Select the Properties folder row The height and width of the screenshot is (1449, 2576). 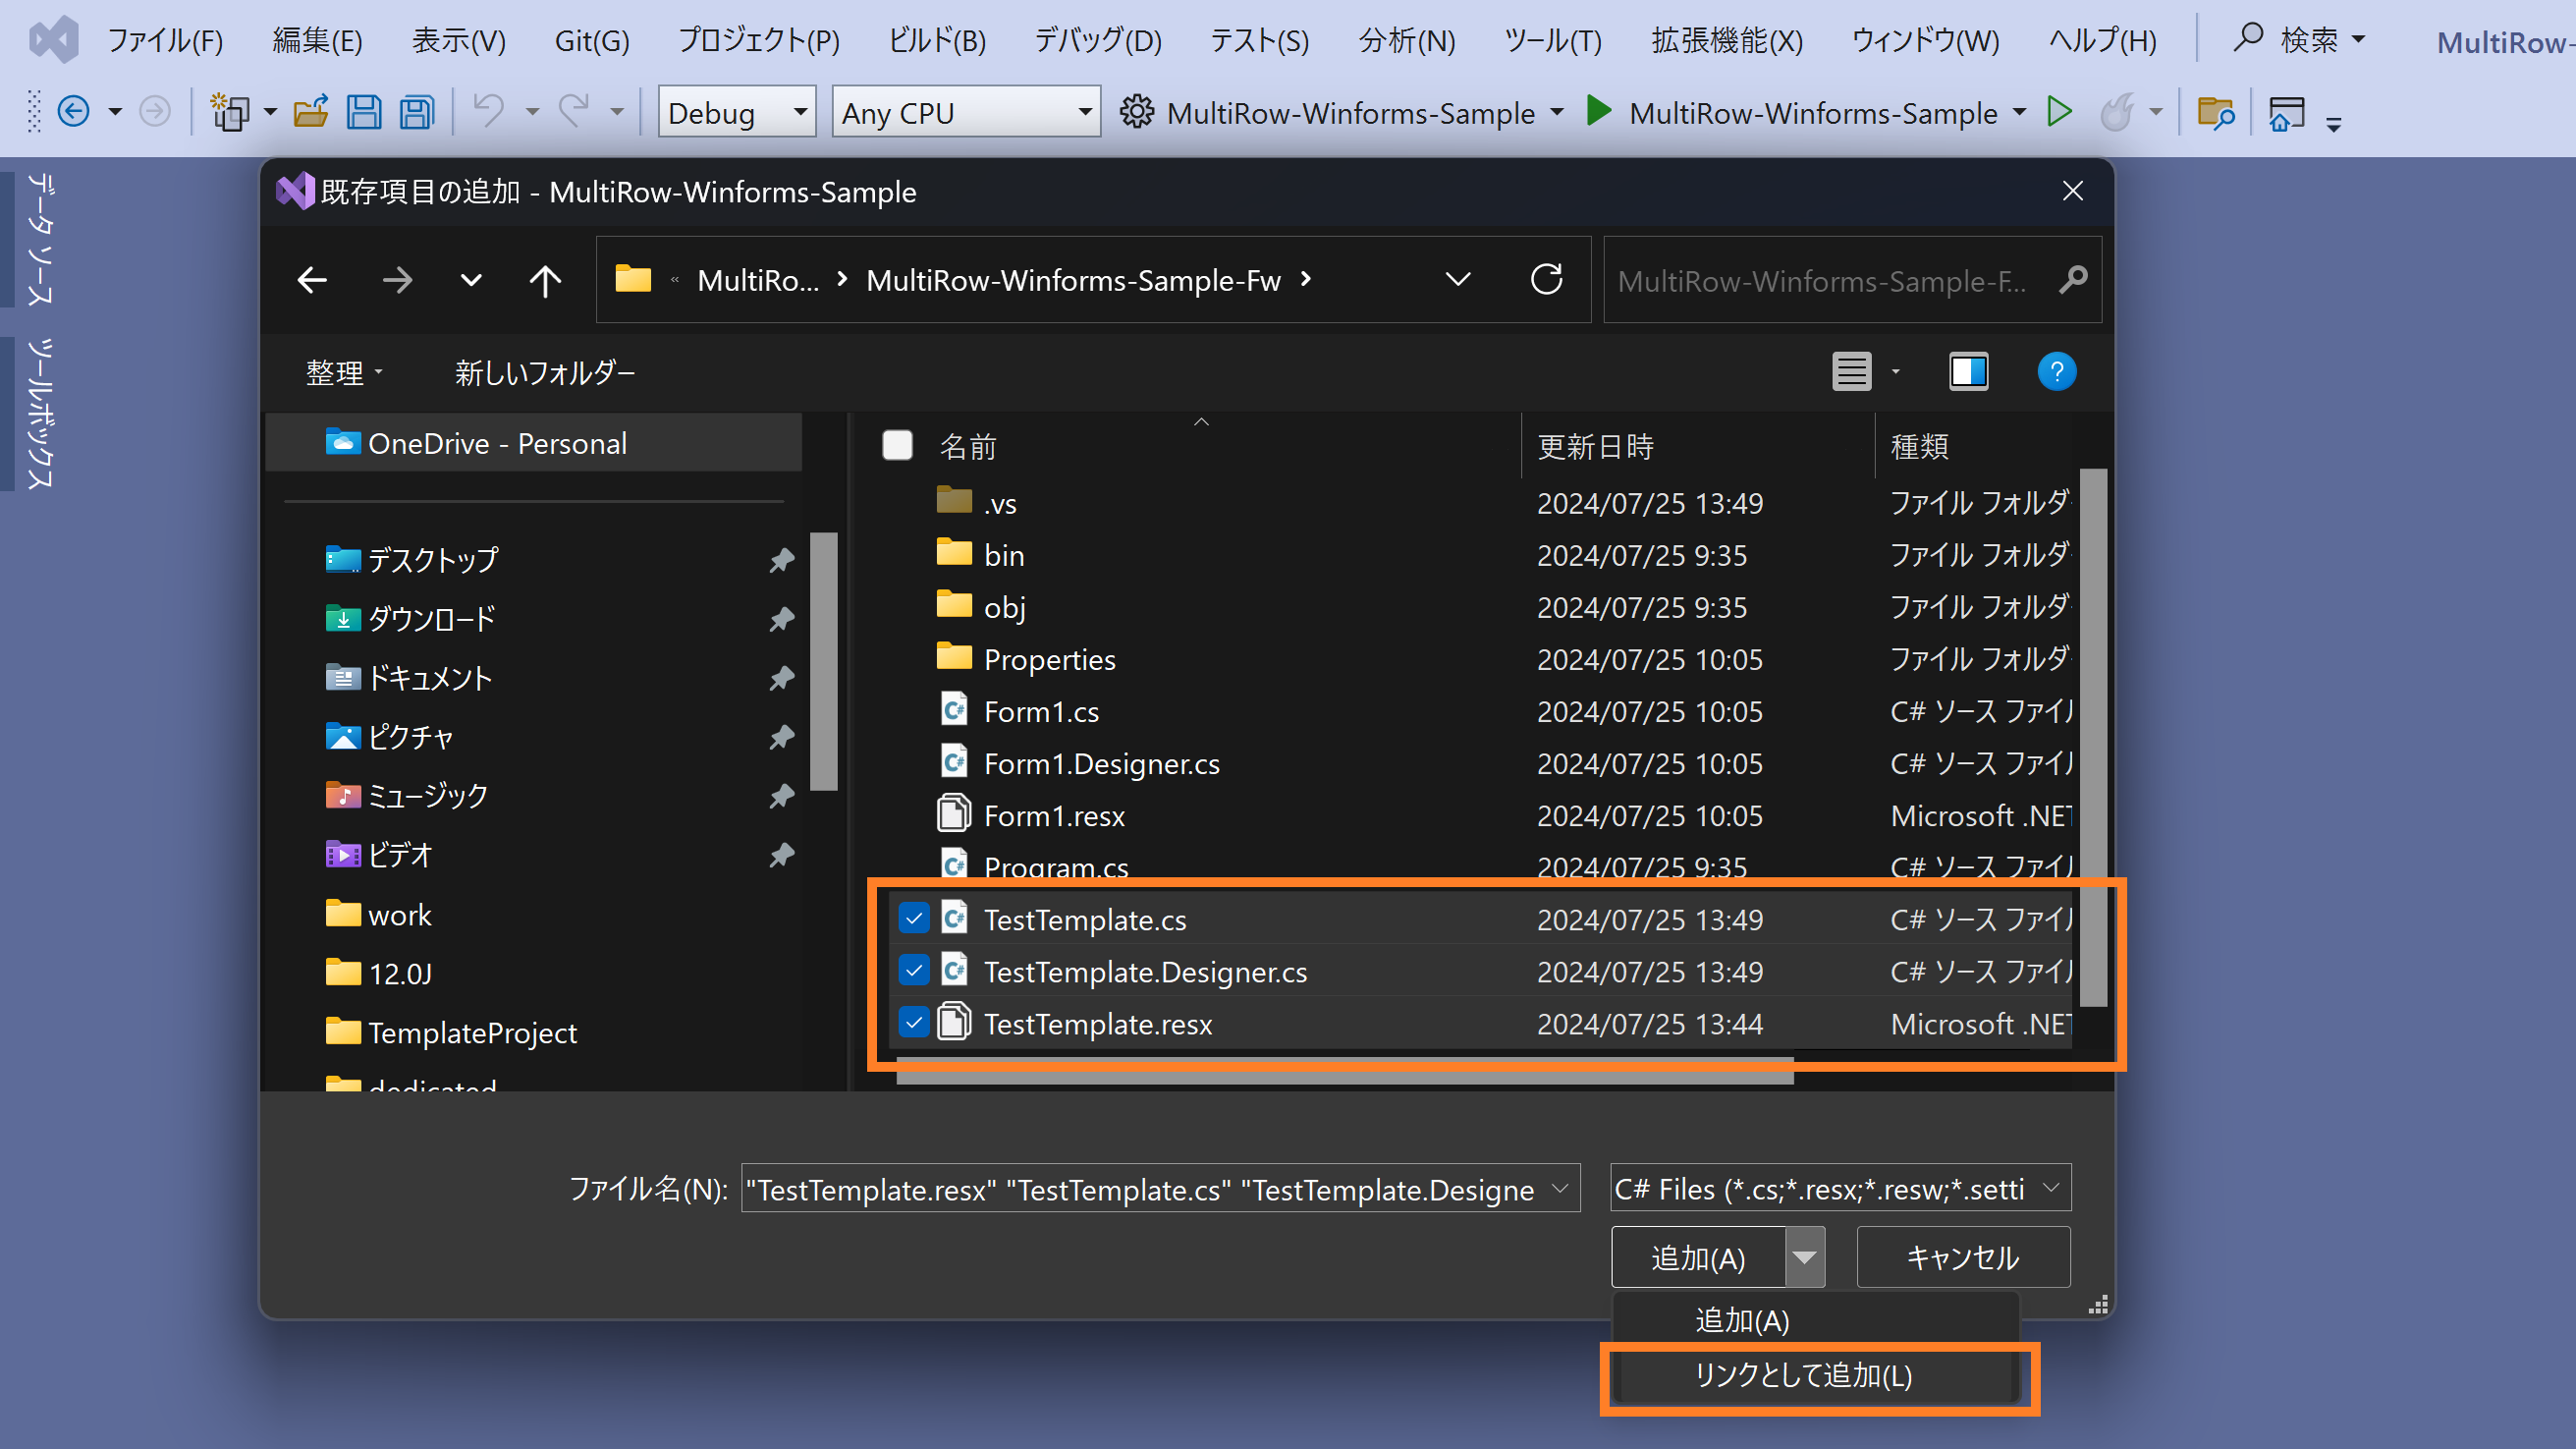(x=1478, y=659)
